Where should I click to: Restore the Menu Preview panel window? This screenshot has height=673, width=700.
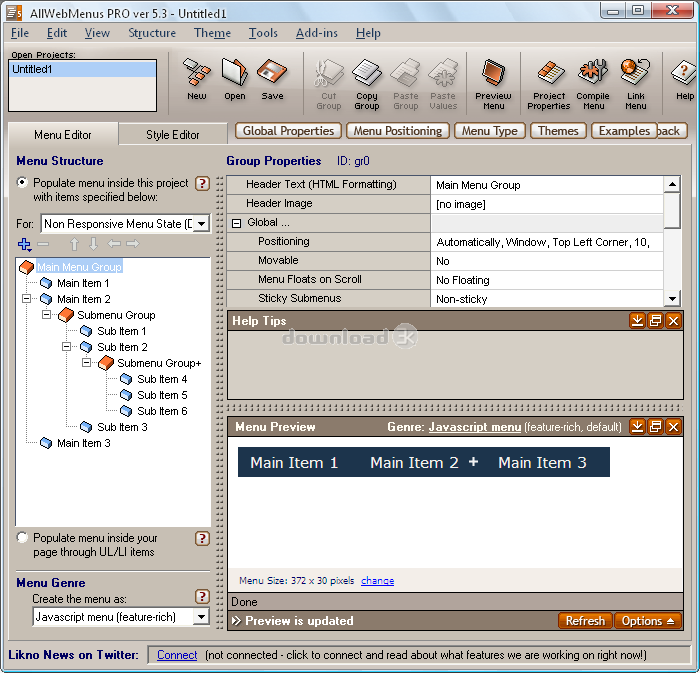click(655, 427)
